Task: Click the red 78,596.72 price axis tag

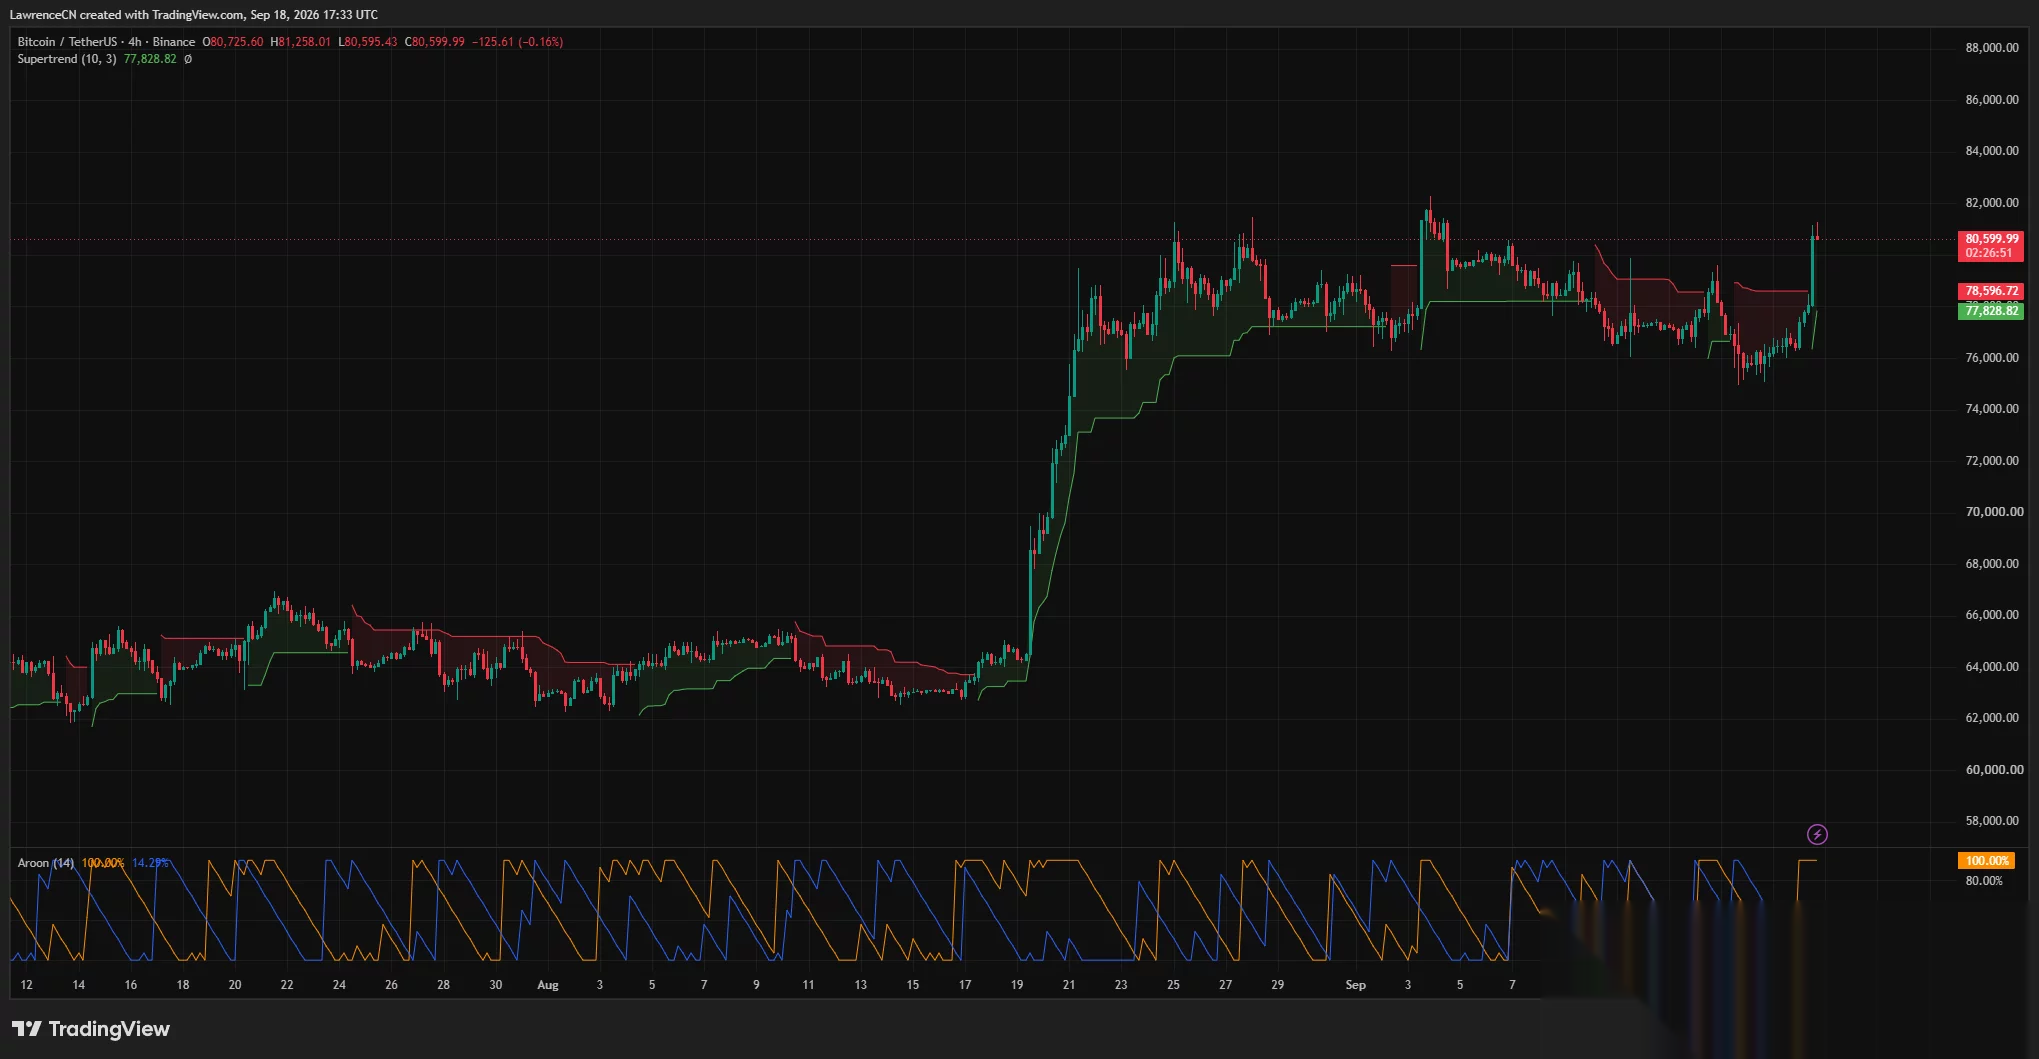Action: coord(1991,291)
